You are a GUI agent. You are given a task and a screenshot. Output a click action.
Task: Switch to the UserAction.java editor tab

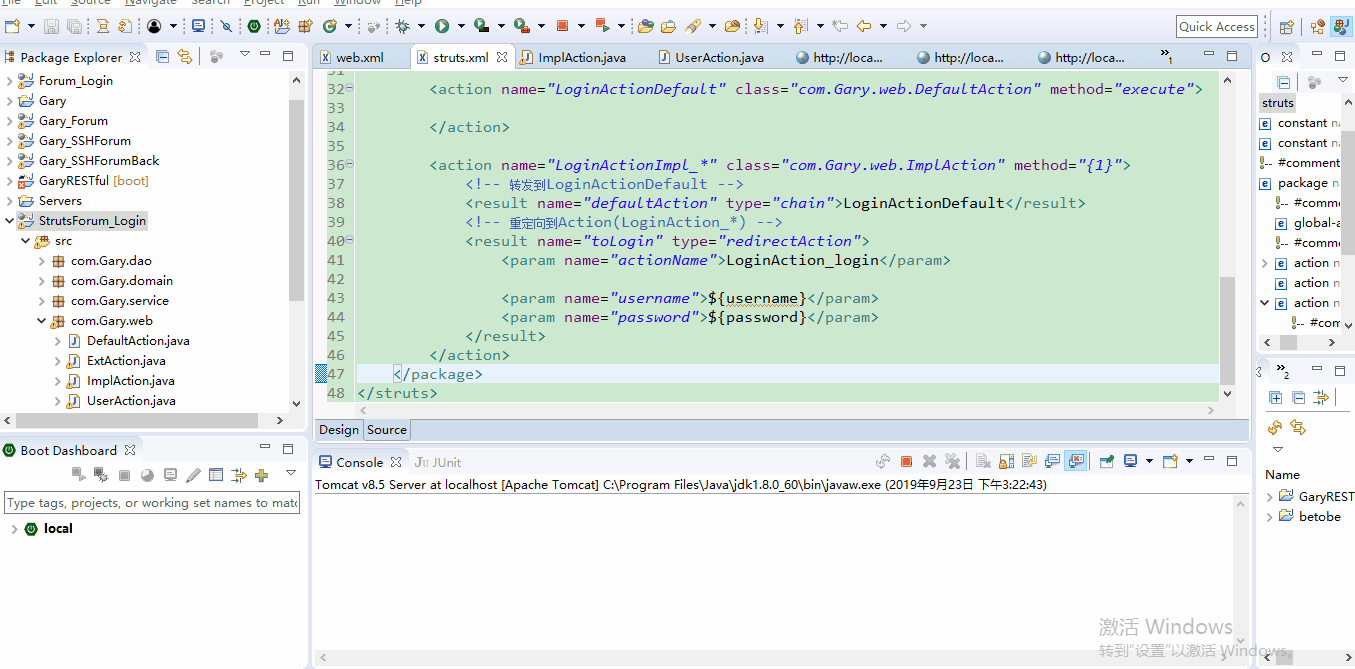pos(709,57)
